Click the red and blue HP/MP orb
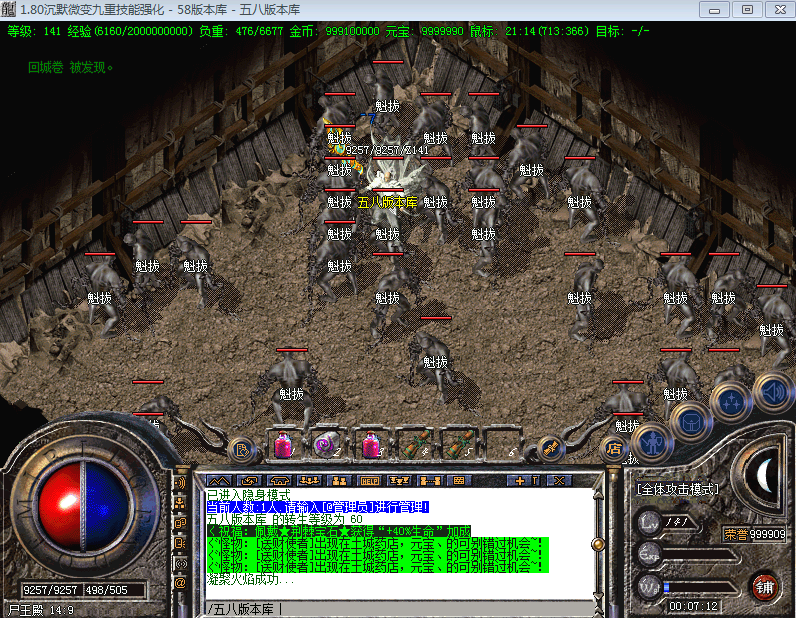Viewport: 796px width, 618px height. [84, 506]
